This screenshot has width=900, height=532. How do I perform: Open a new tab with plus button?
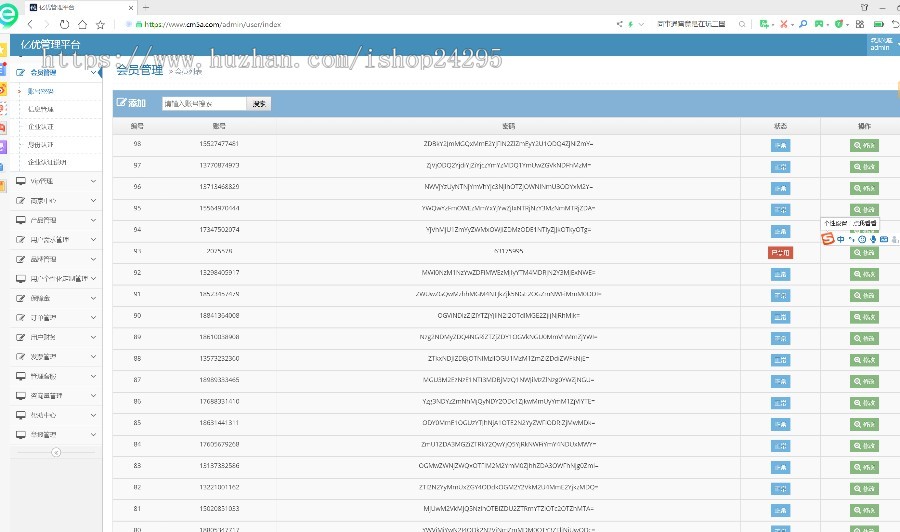click(x=146, y=7)
